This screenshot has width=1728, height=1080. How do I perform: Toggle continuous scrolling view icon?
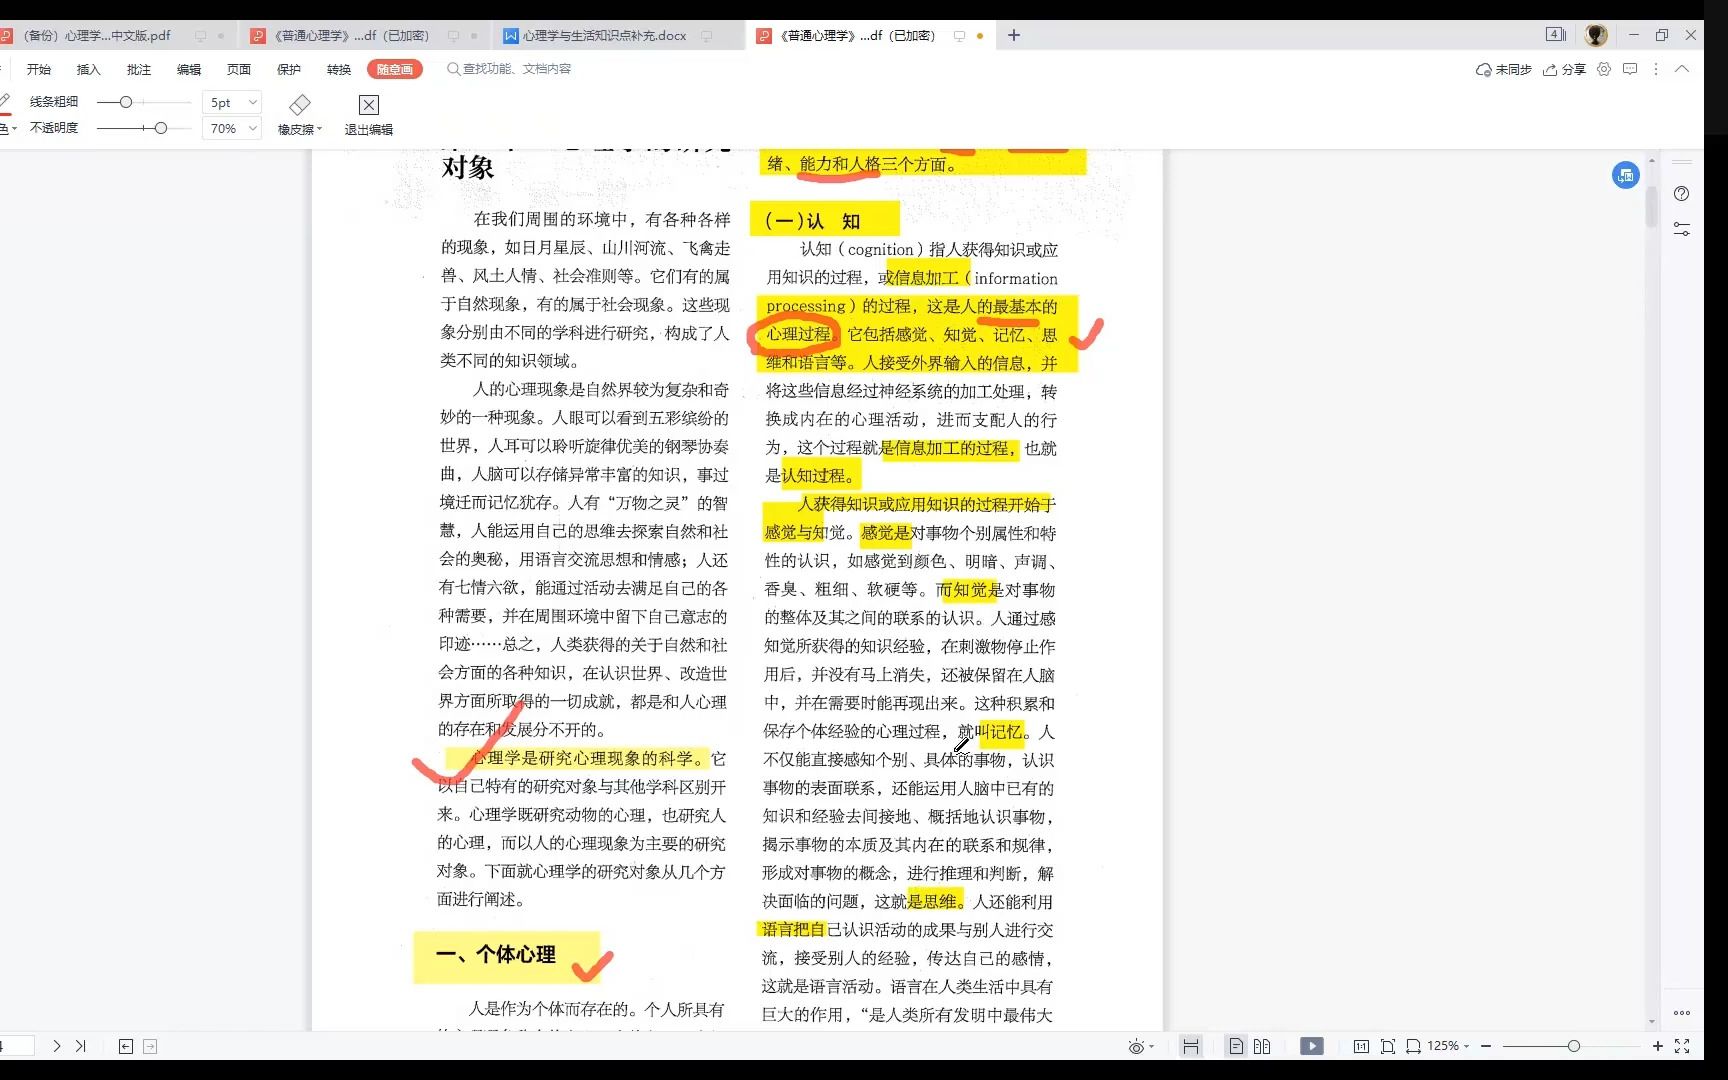1190,1046
